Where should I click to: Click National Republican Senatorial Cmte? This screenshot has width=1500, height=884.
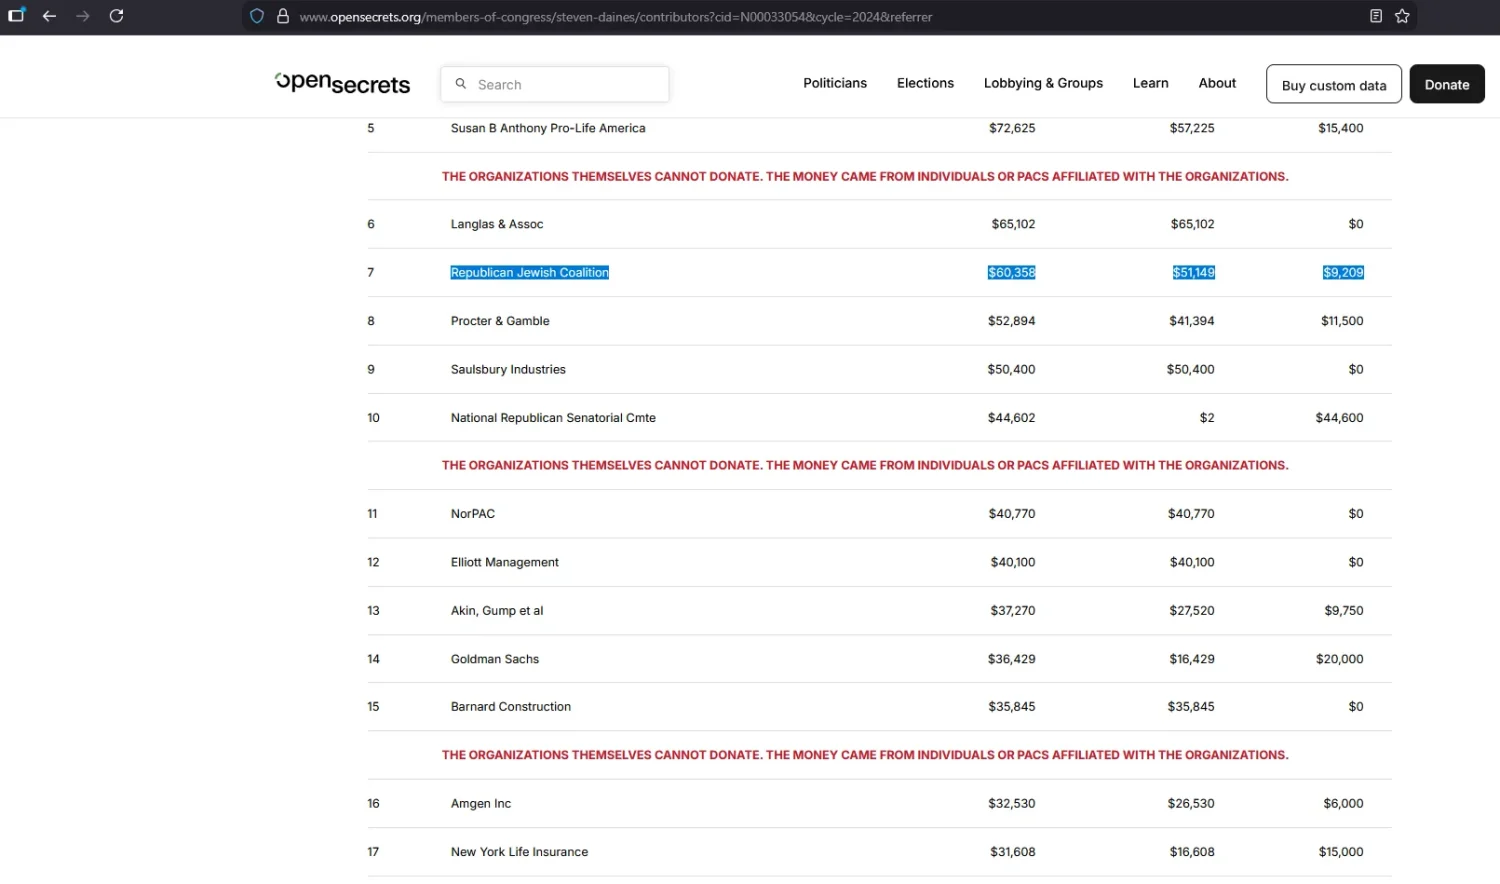553,418
